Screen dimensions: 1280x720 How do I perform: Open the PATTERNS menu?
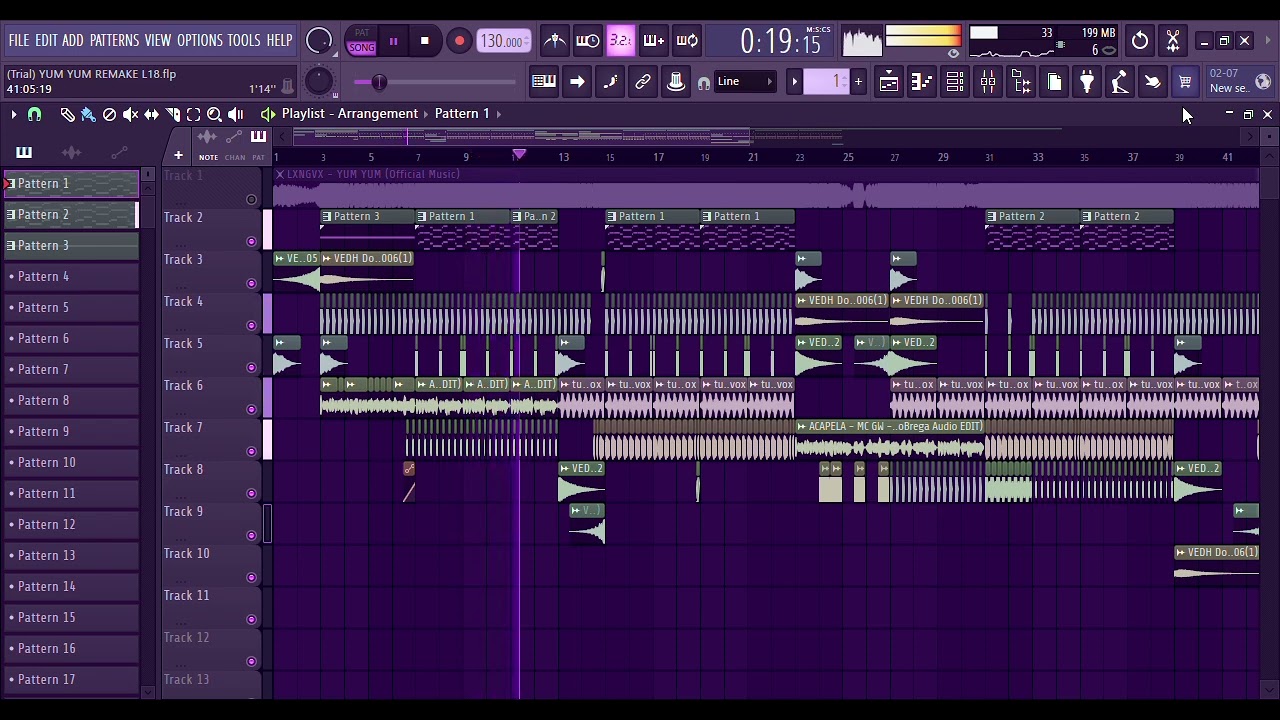pos(114,41)
